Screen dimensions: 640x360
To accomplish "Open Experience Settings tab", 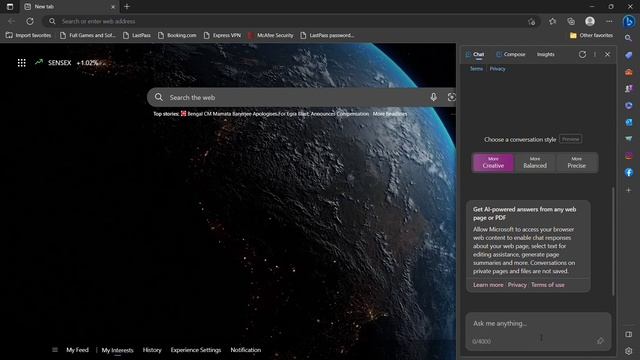I will coord(196,350).
